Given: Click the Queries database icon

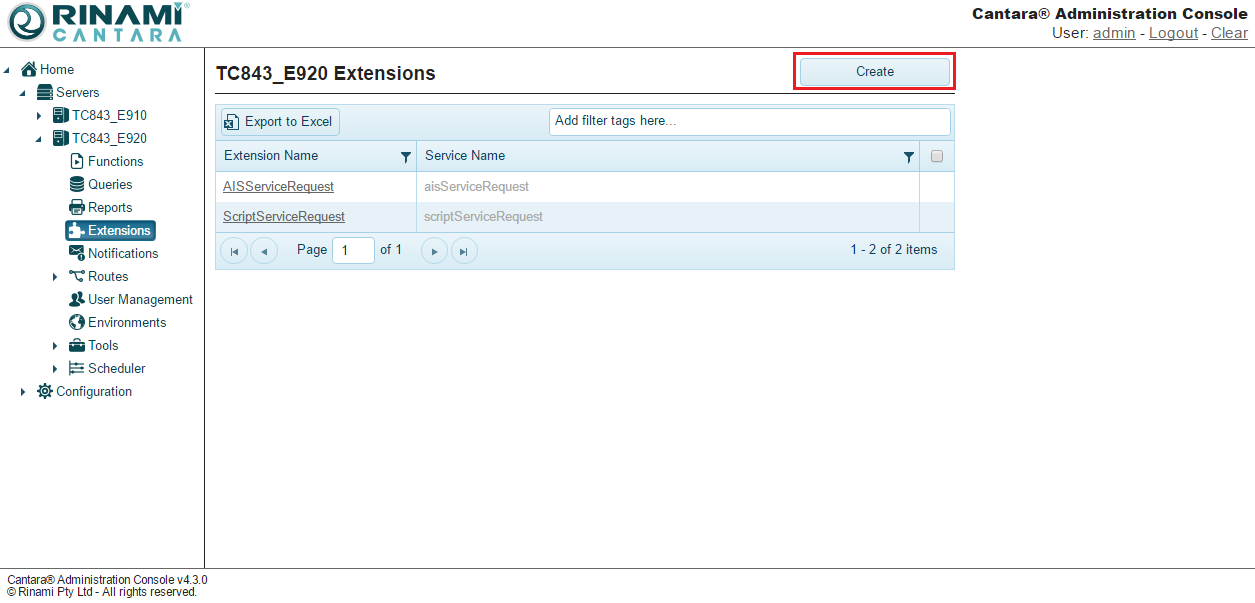Looking at the screenshot, I should [77, 184].
